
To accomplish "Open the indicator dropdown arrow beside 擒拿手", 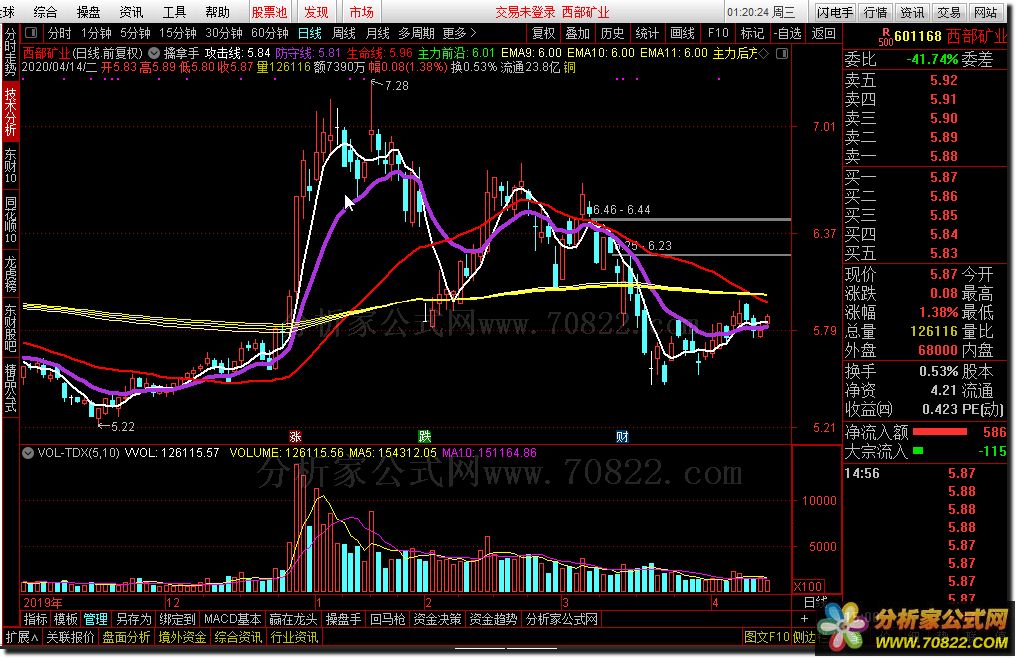I will tap(154, 53).
